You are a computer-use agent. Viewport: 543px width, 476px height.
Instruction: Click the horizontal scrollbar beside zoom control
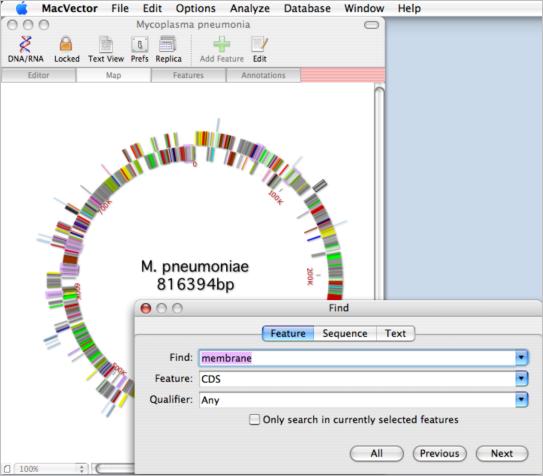click(x=114, y=469)
